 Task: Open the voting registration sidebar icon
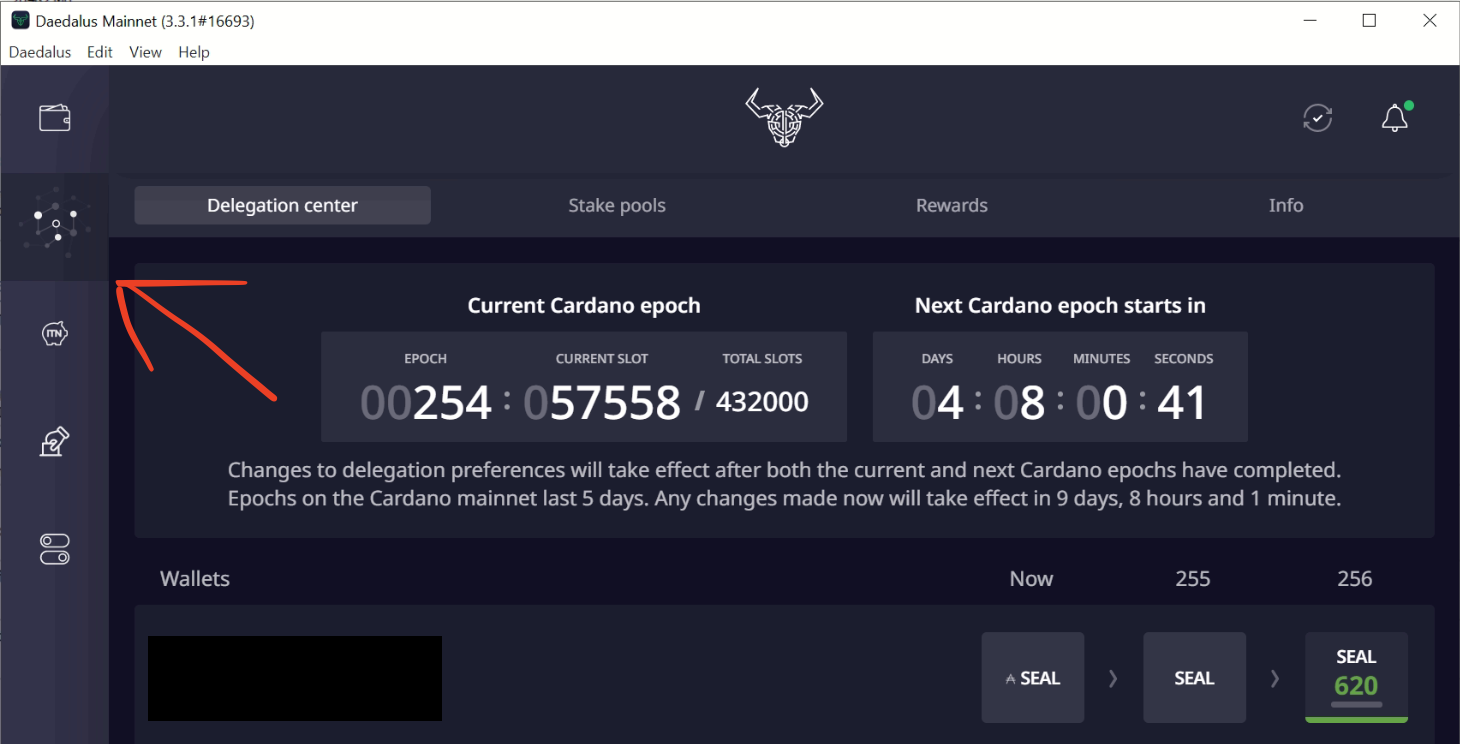[55, 441]
